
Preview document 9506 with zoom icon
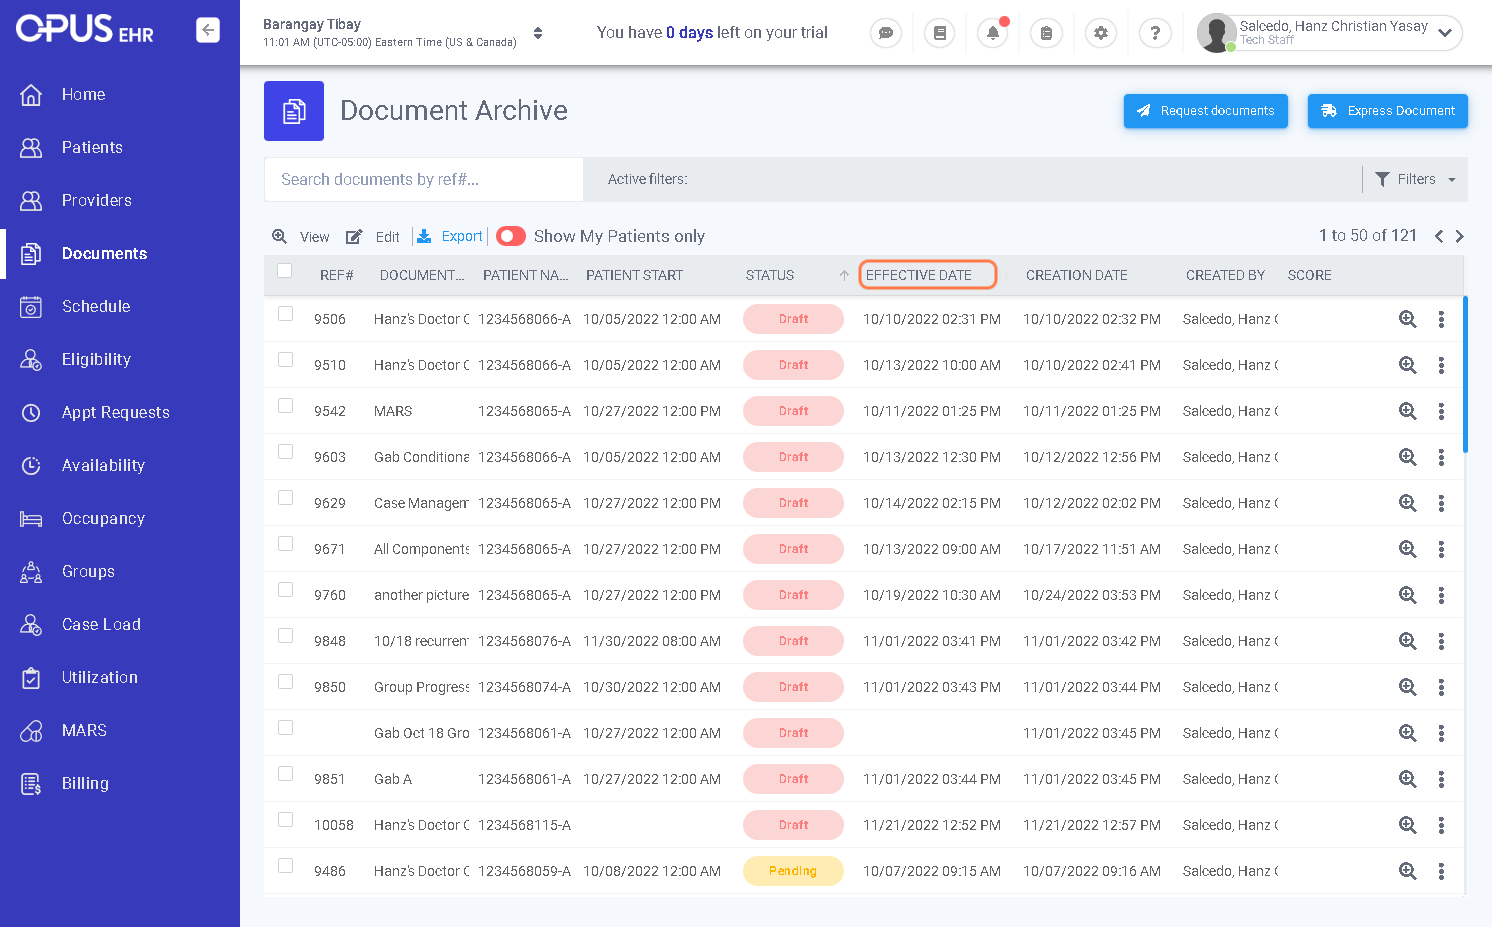click(x=1408, y=319)
